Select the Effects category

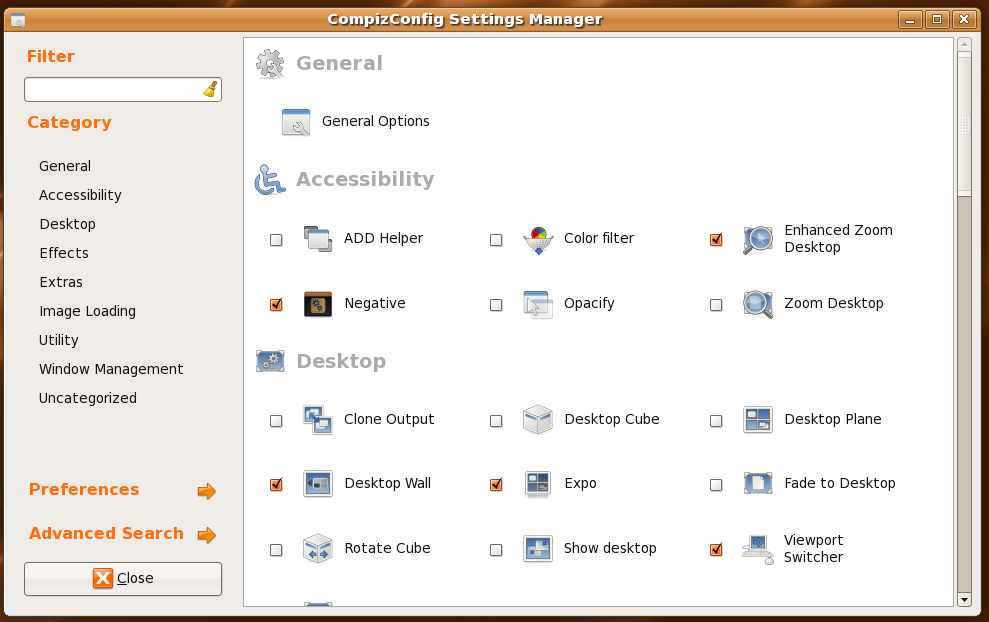[63, 252]
